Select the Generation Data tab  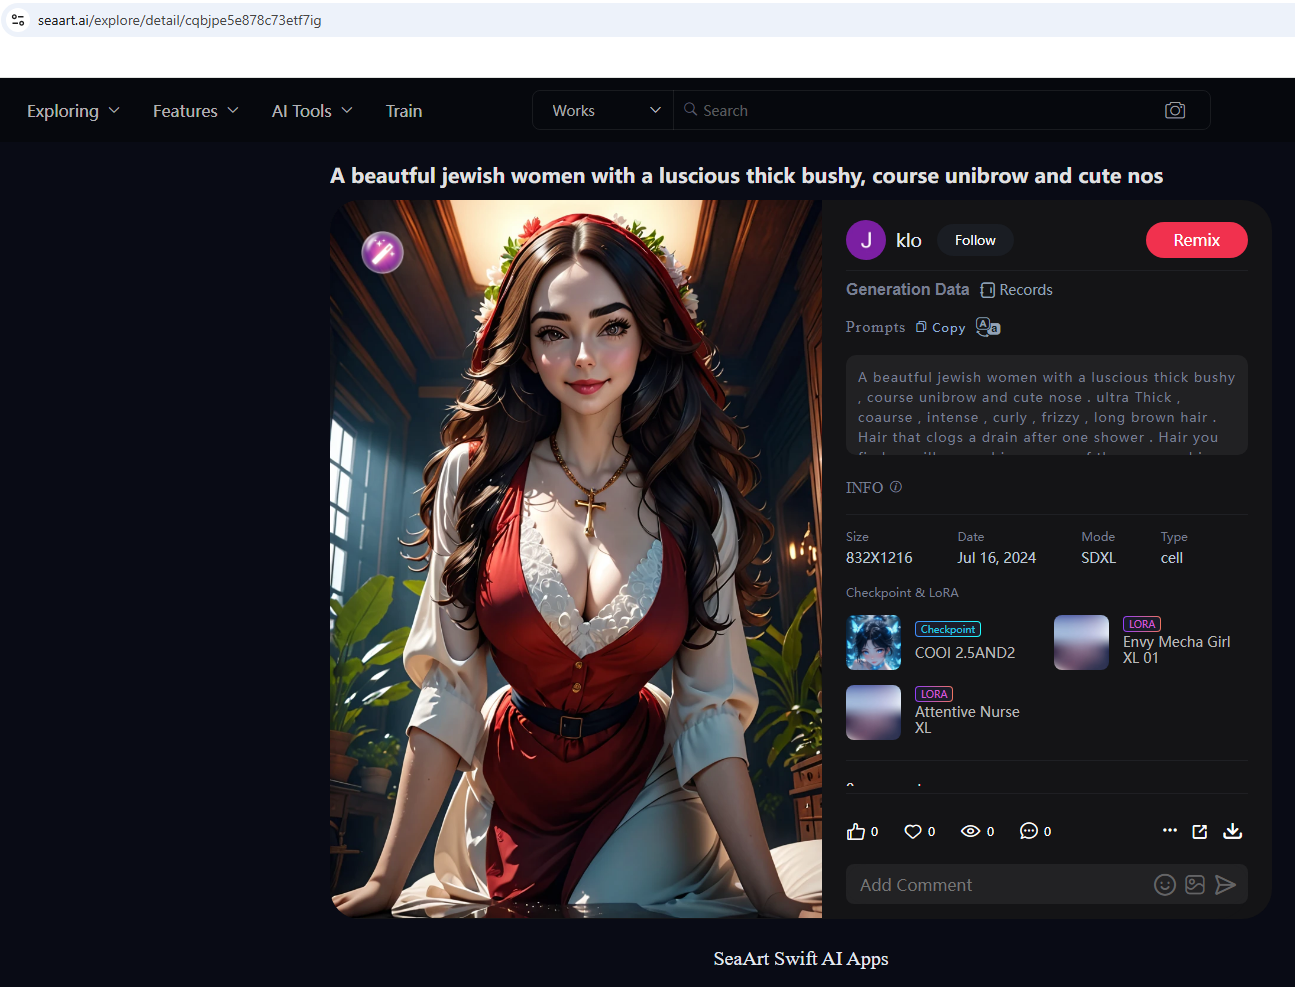(x=908, y=289)
